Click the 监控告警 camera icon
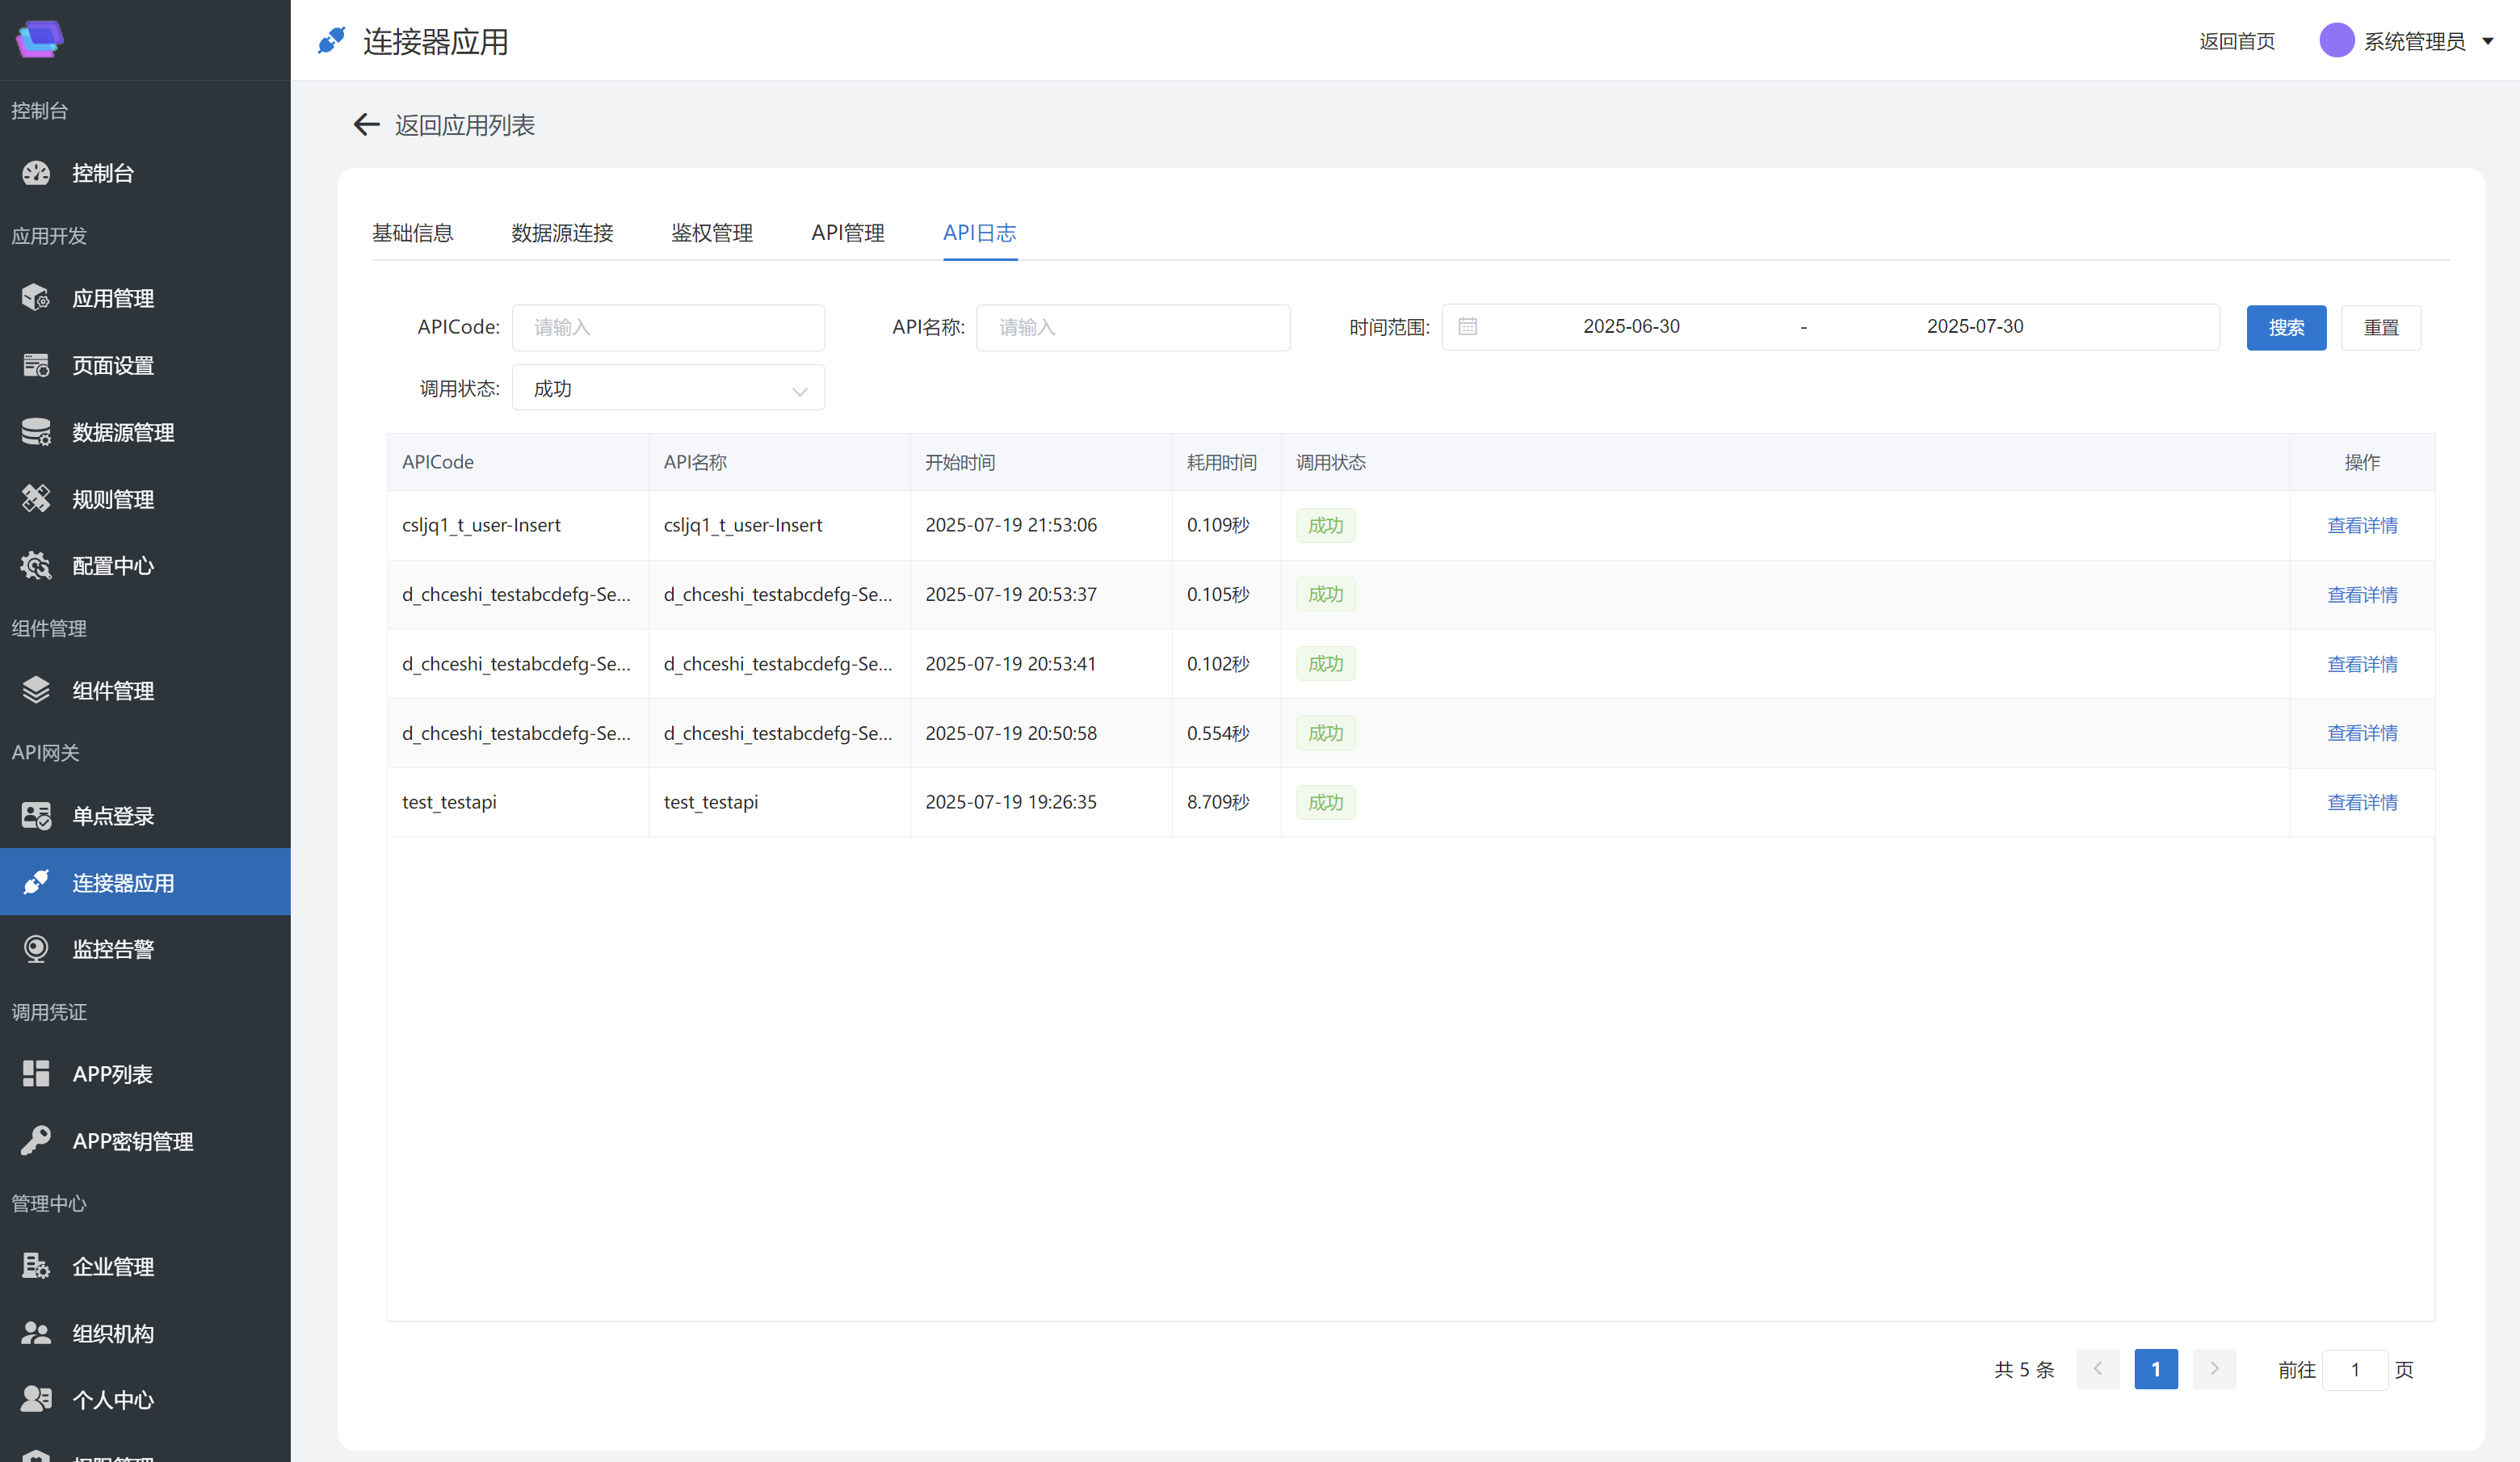 pos(36,949)
